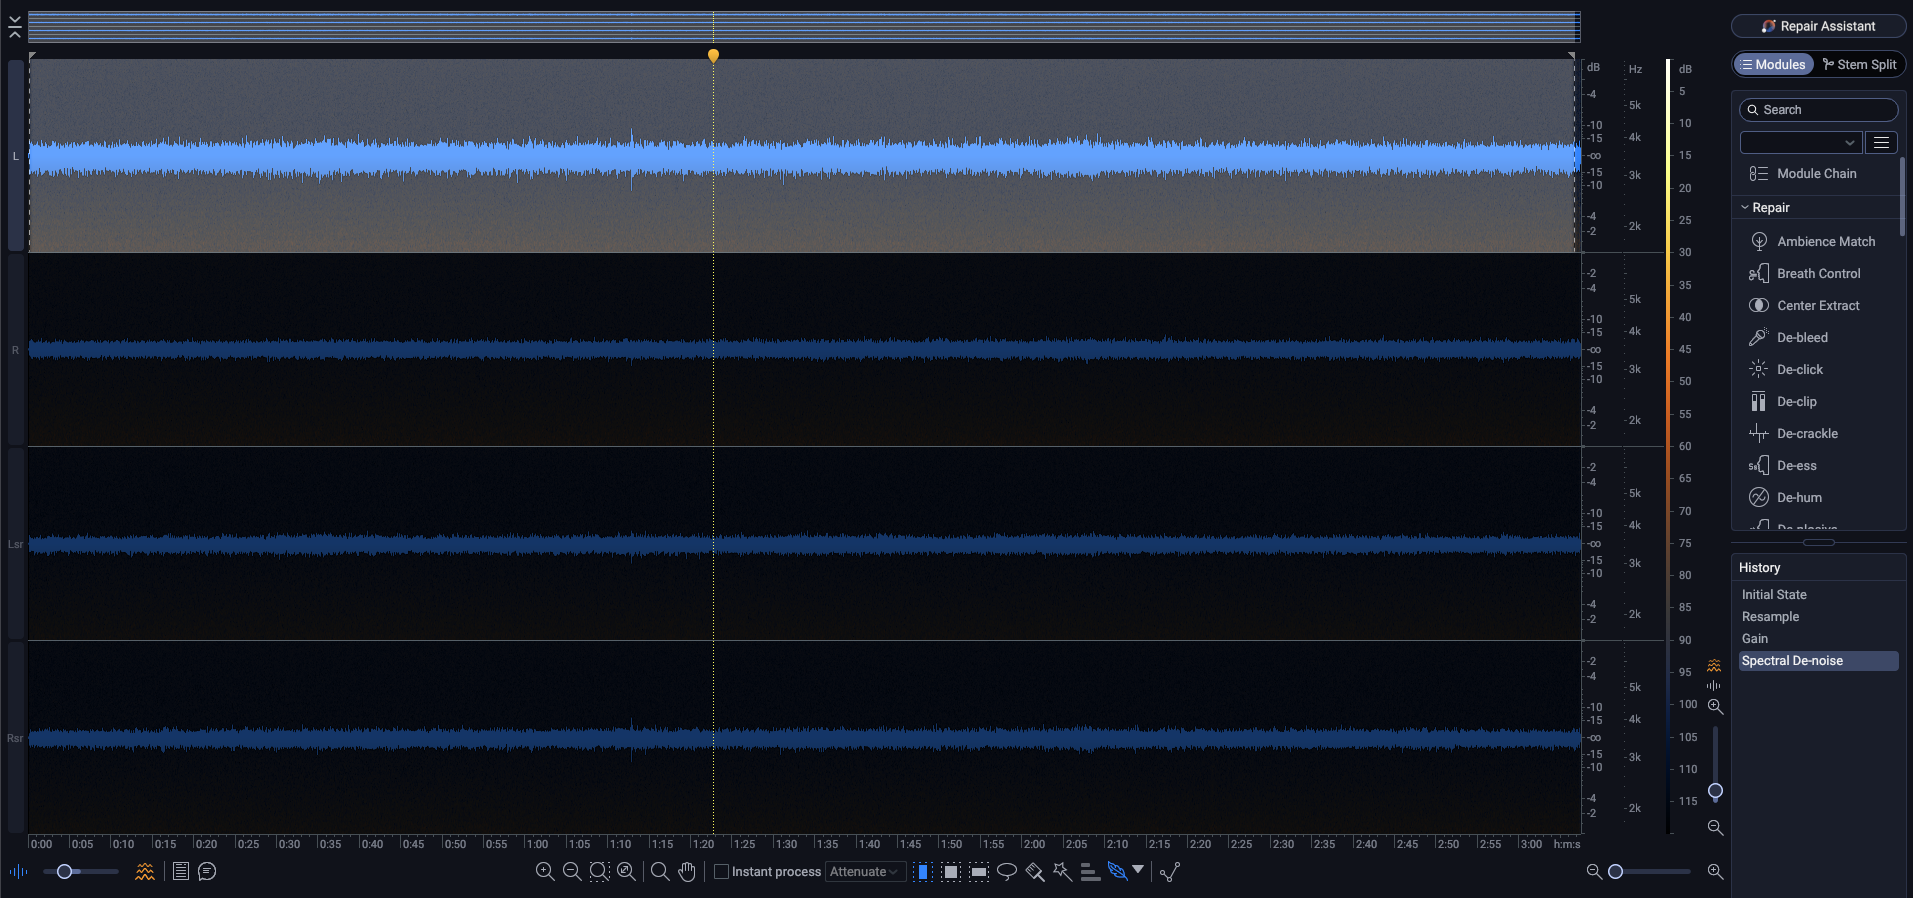The image size is (1913, 898).
Task: Click the yellow playhead marker
Action: [x=713, y=55]
